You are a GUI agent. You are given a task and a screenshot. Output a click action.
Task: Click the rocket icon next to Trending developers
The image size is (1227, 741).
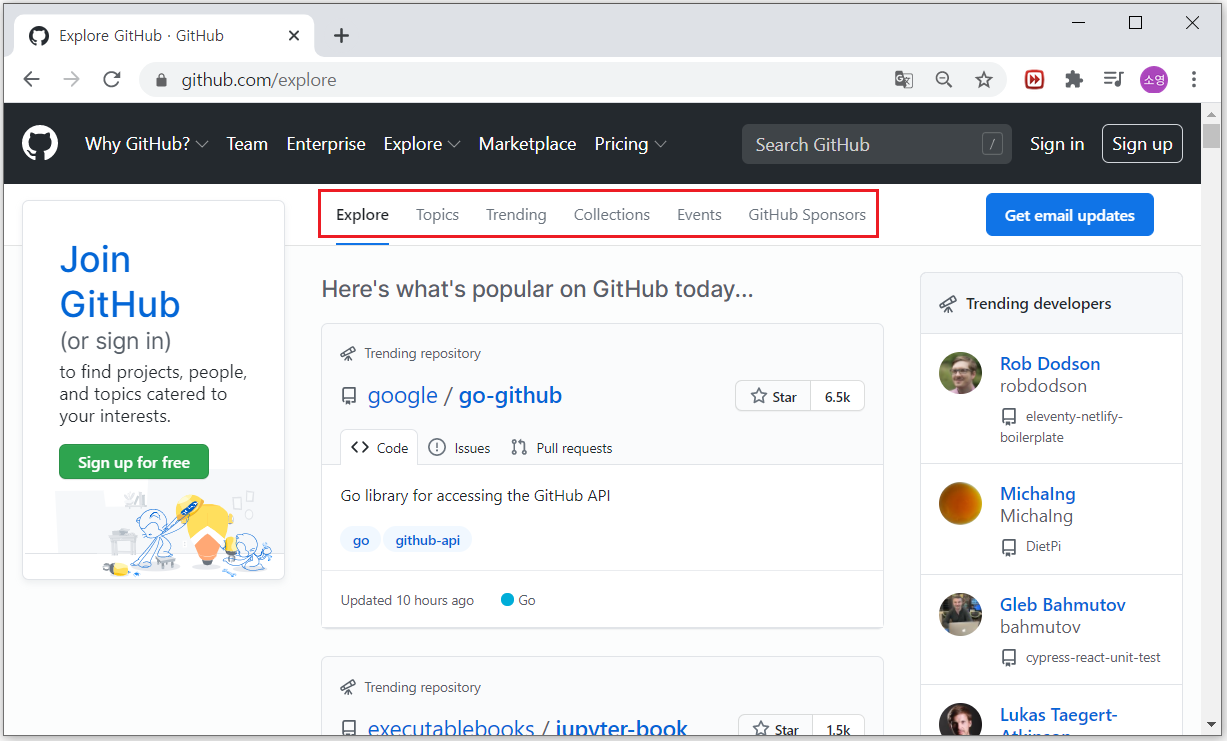click(948, 304)
